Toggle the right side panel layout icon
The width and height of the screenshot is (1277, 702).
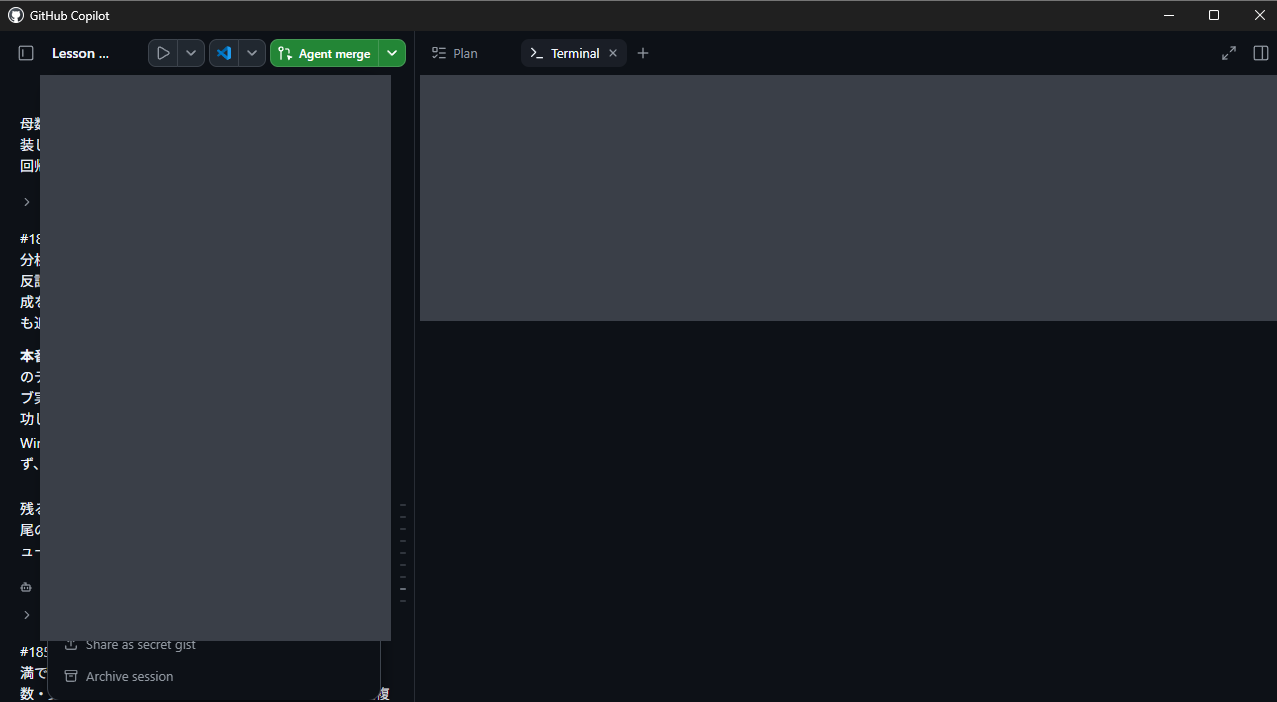coord(1260,53)
